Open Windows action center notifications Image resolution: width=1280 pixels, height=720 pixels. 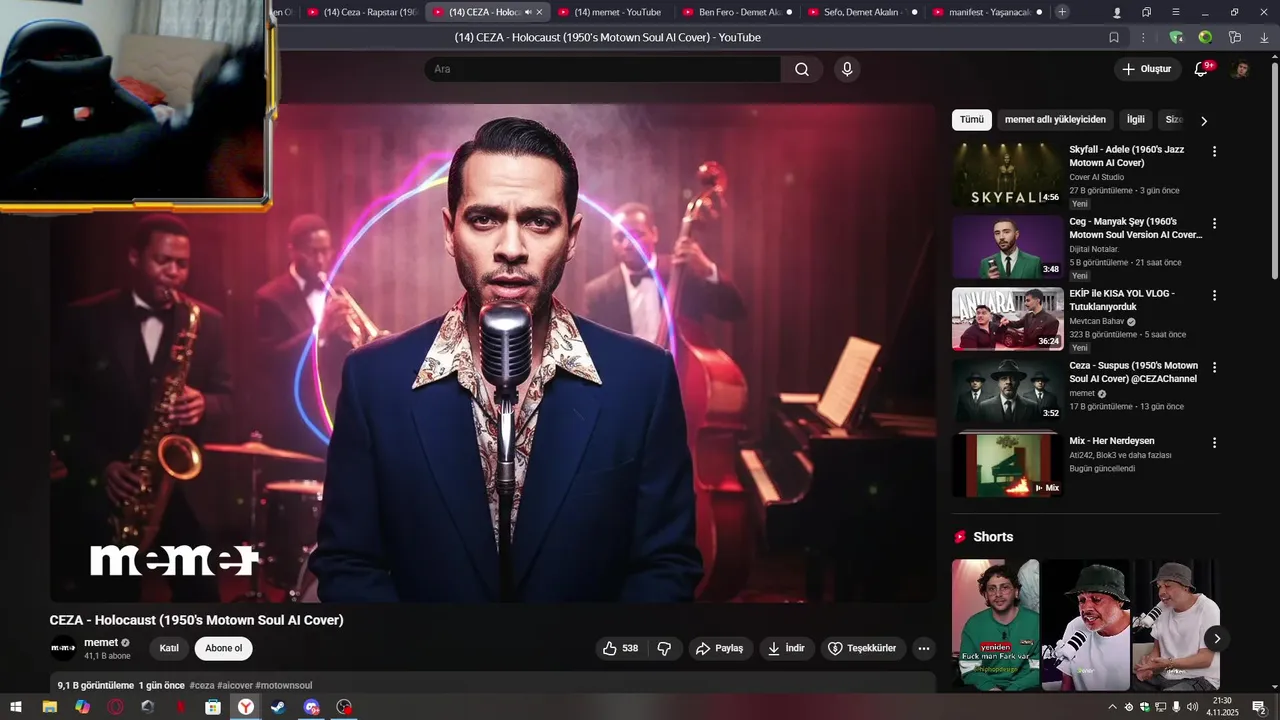pyautogui.click(x=1259, y=707)
